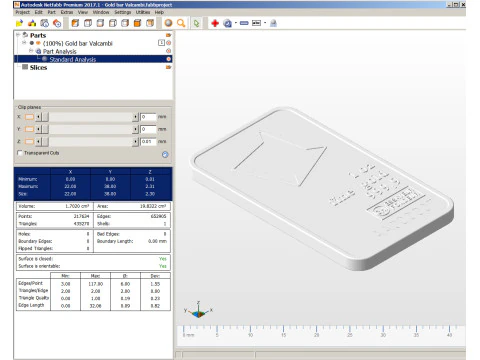
Task: Toggle the X clip plane button
Action: coord(30,117)
